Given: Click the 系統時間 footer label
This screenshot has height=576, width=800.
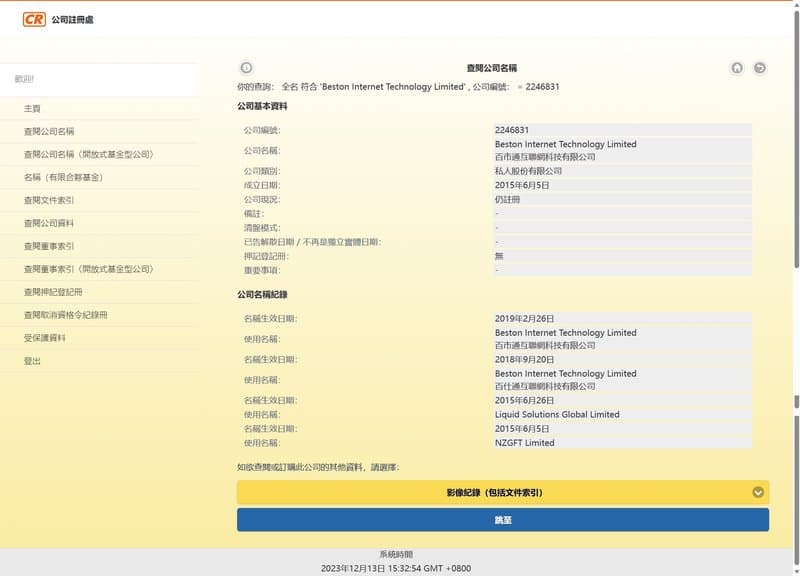Looking at the screenshot, I should pyautogui.click(x=396, y=554).
